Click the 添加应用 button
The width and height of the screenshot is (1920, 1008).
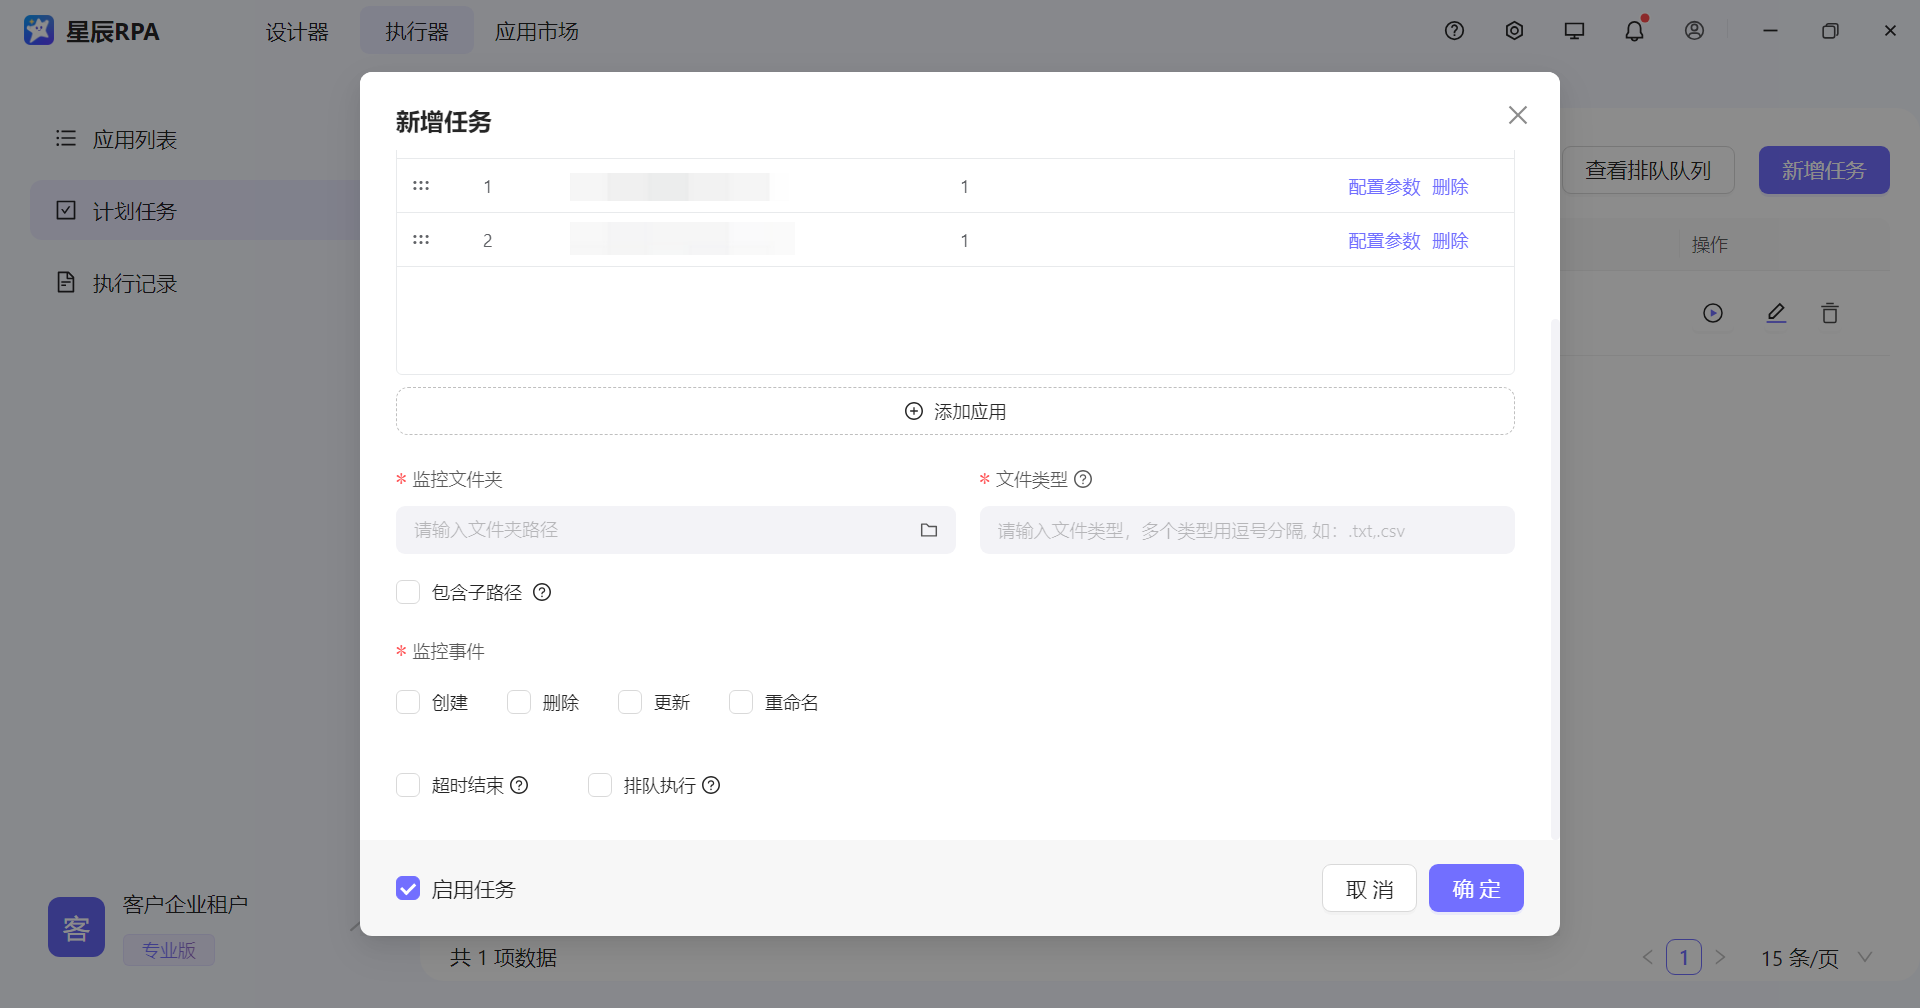[x=955, y=410]
